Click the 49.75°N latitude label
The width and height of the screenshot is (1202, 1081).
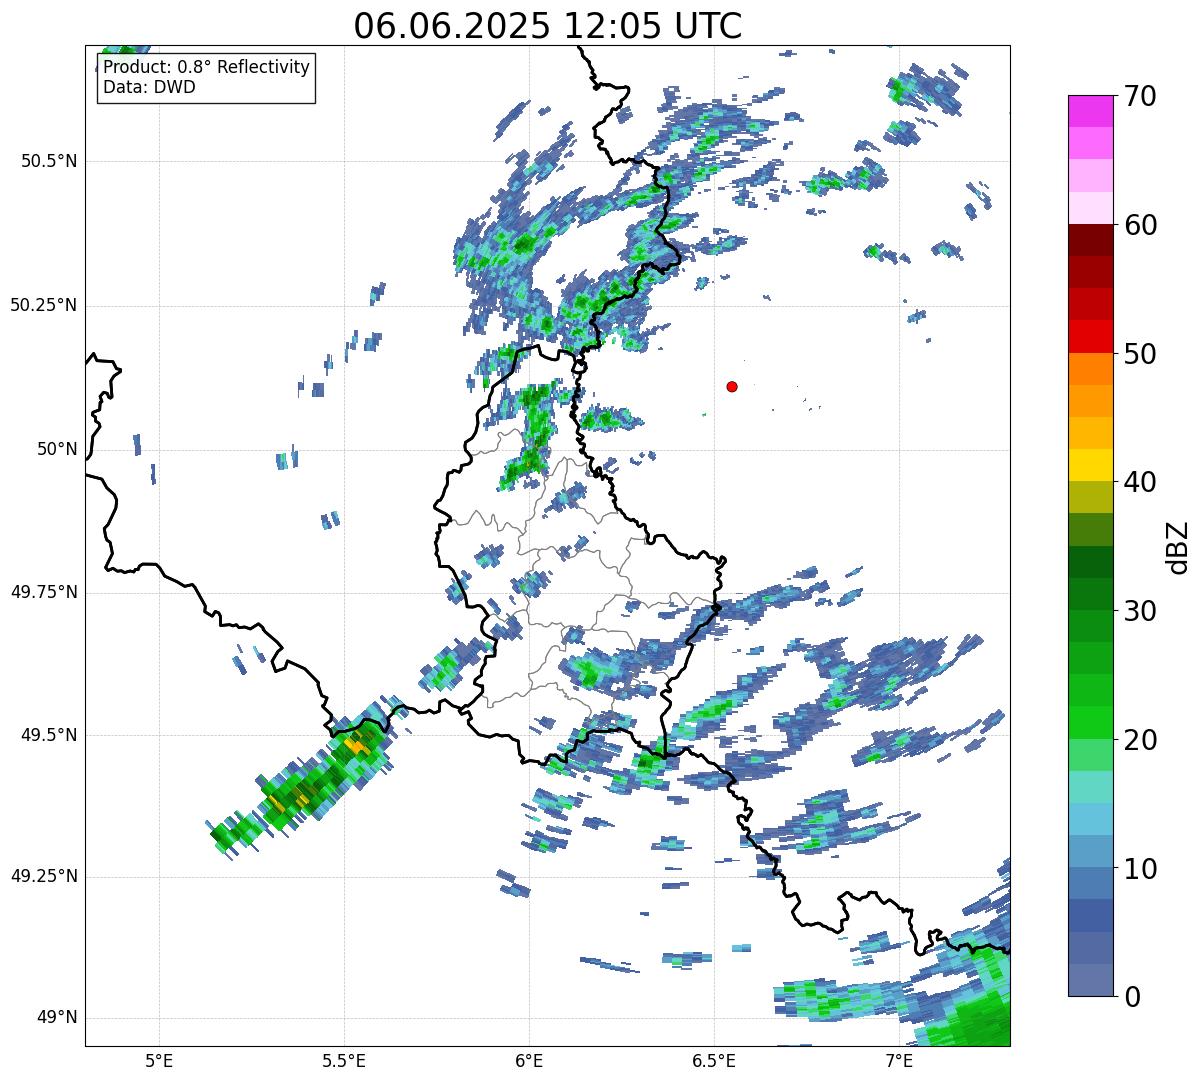pos(43,592)
